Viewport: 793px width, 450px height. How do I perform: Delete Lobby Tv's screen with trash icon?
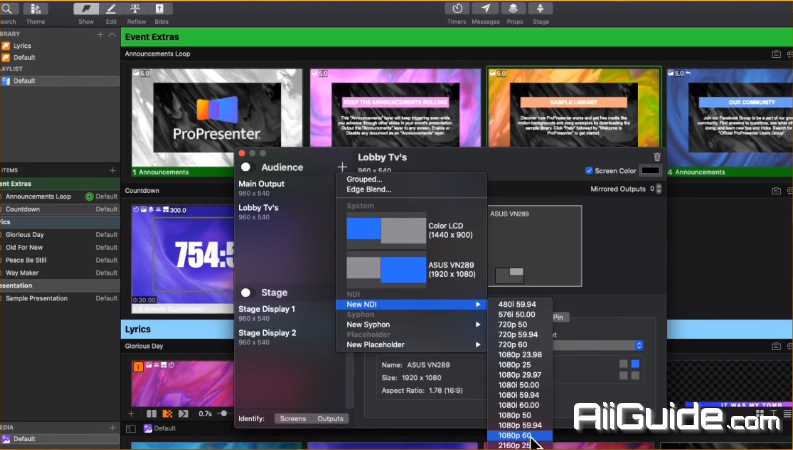pos(657,156)
